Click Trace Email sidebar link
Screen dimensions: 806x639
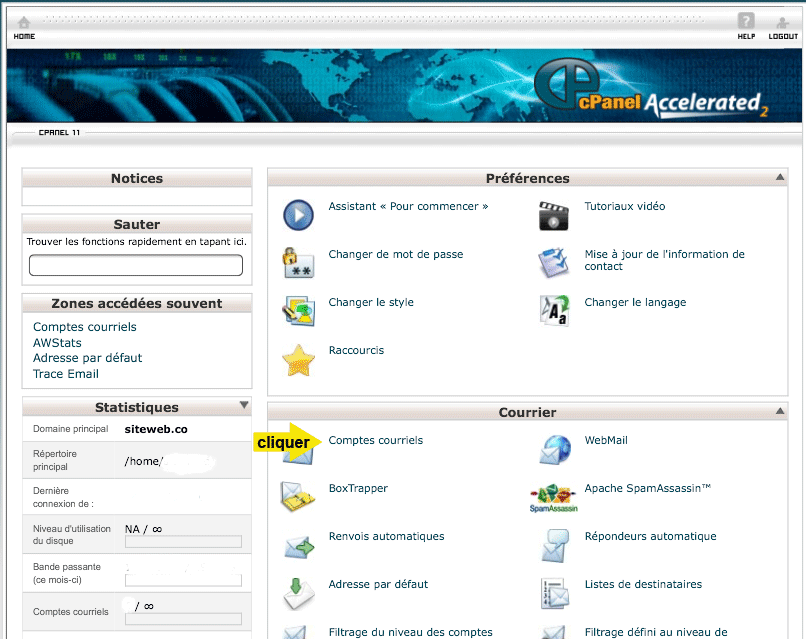pos(66,374)
